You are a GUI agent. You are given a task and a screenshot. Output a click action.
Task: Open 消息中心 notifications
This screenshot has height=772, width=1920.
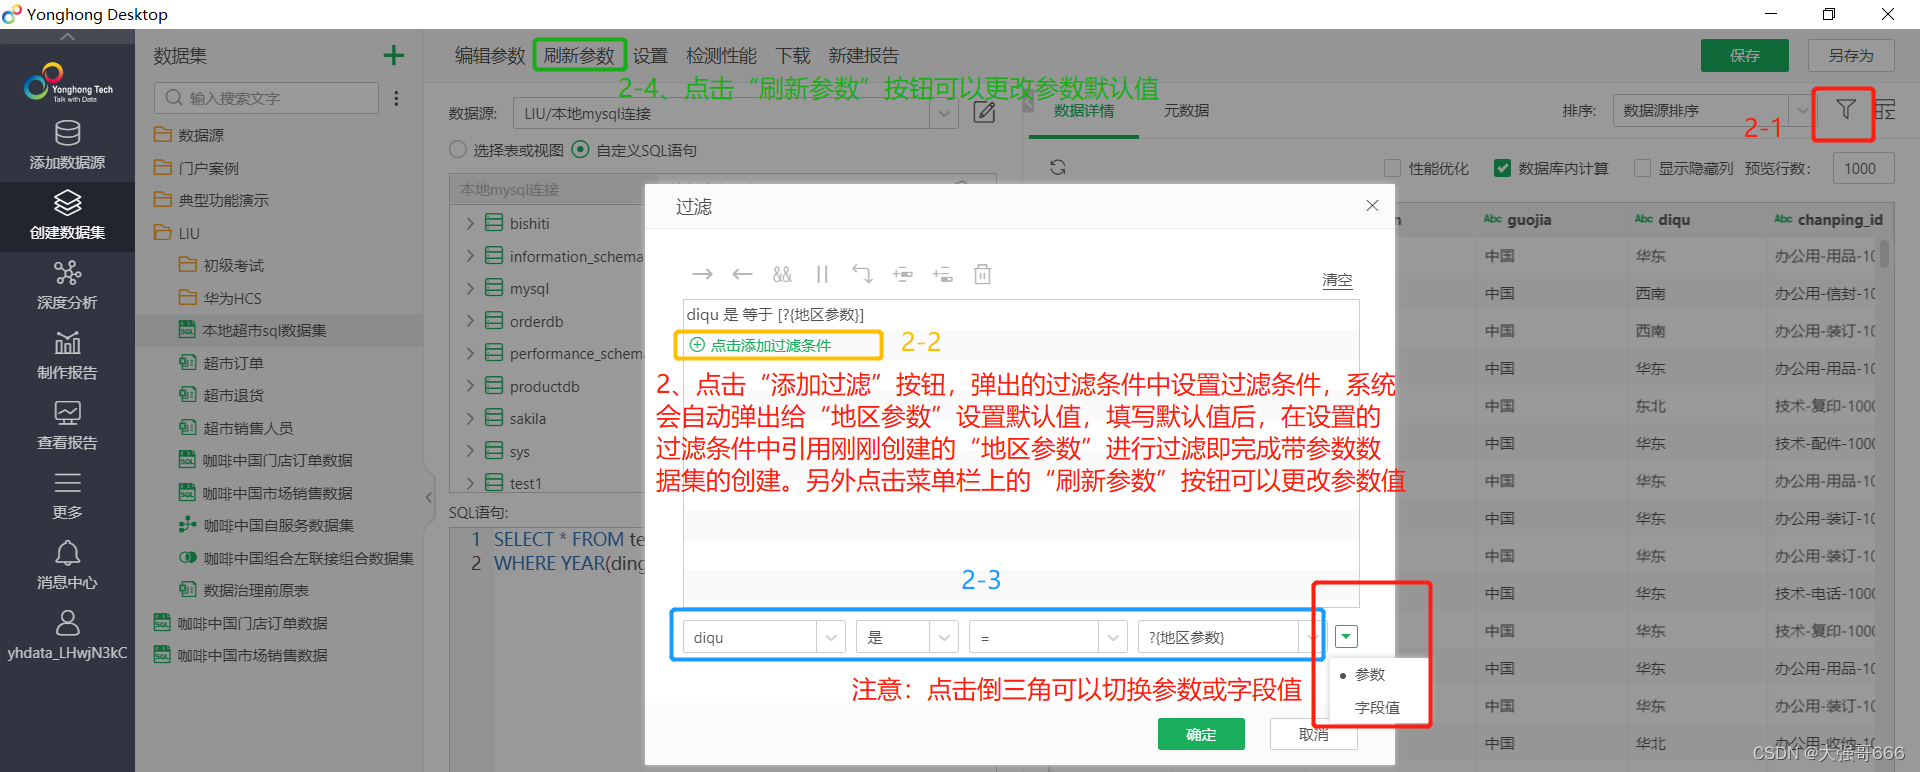67,565
